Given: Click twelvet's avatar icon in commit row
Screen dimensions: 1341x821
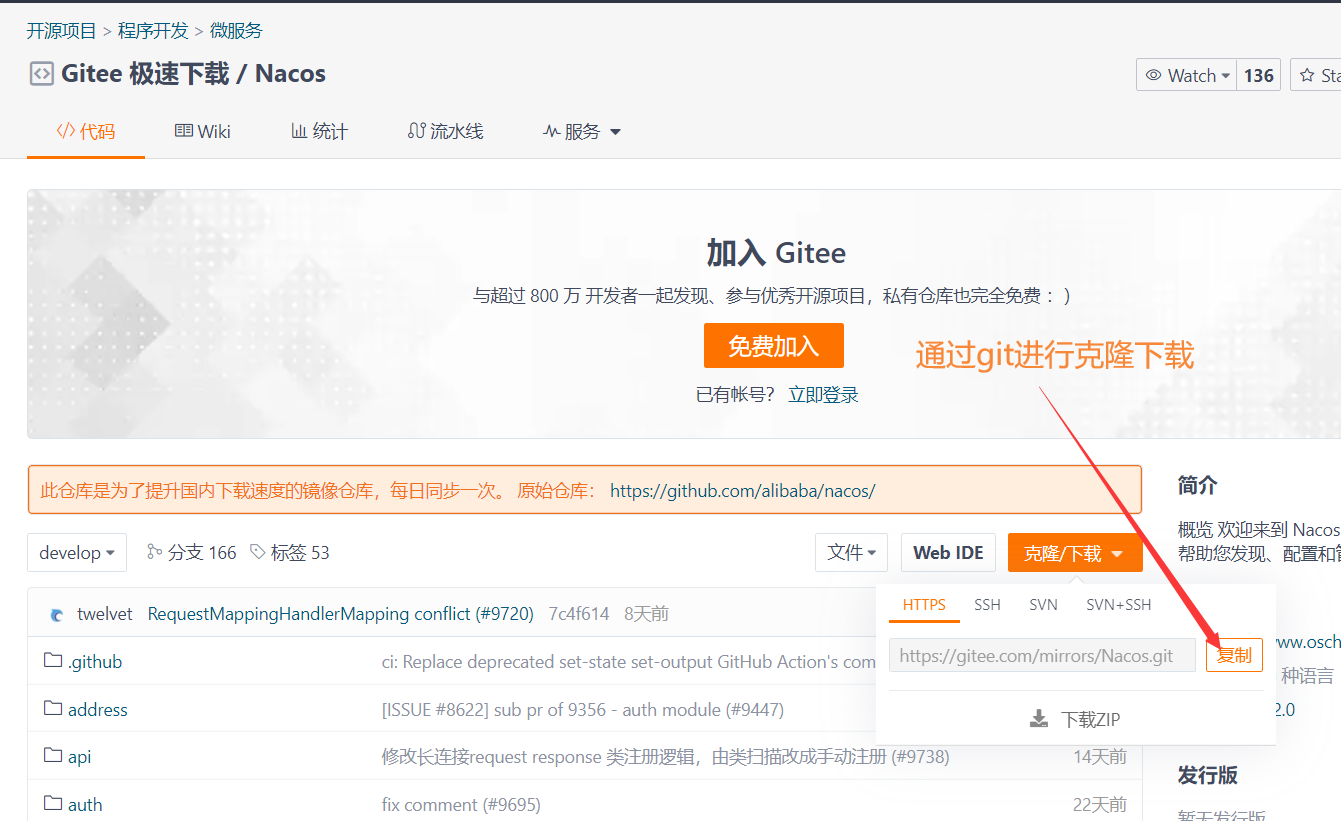Looking at the screenshot, I should click(57, 614).
